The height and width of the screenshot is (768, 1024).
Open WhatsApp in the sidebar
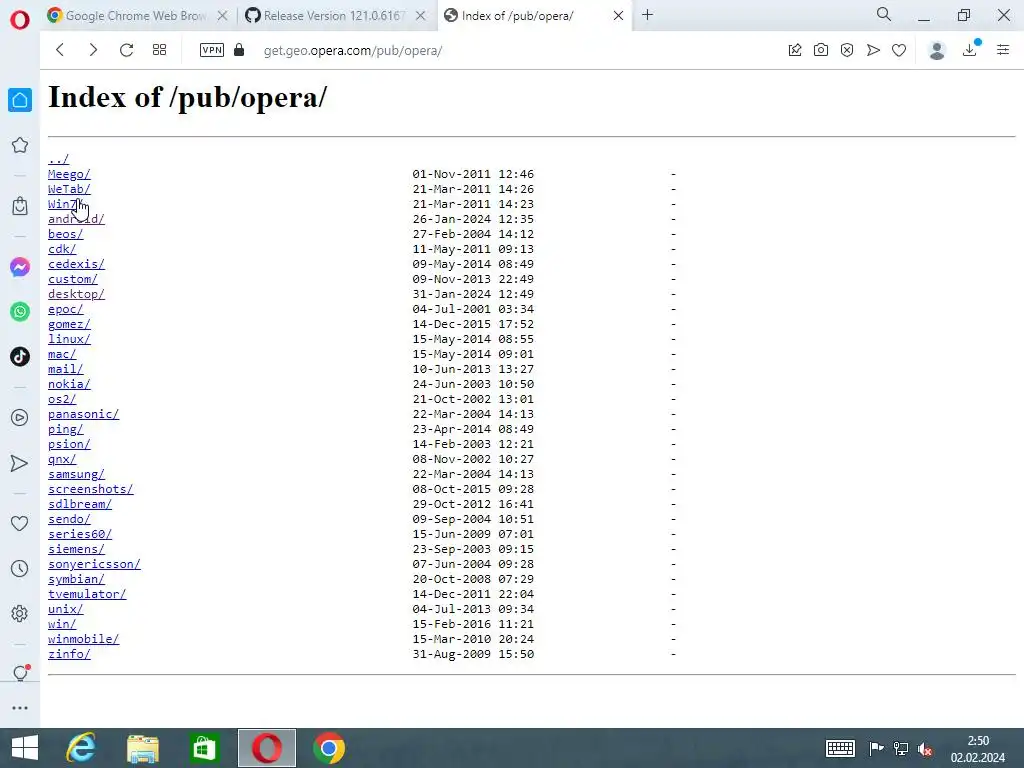(20, 312)
